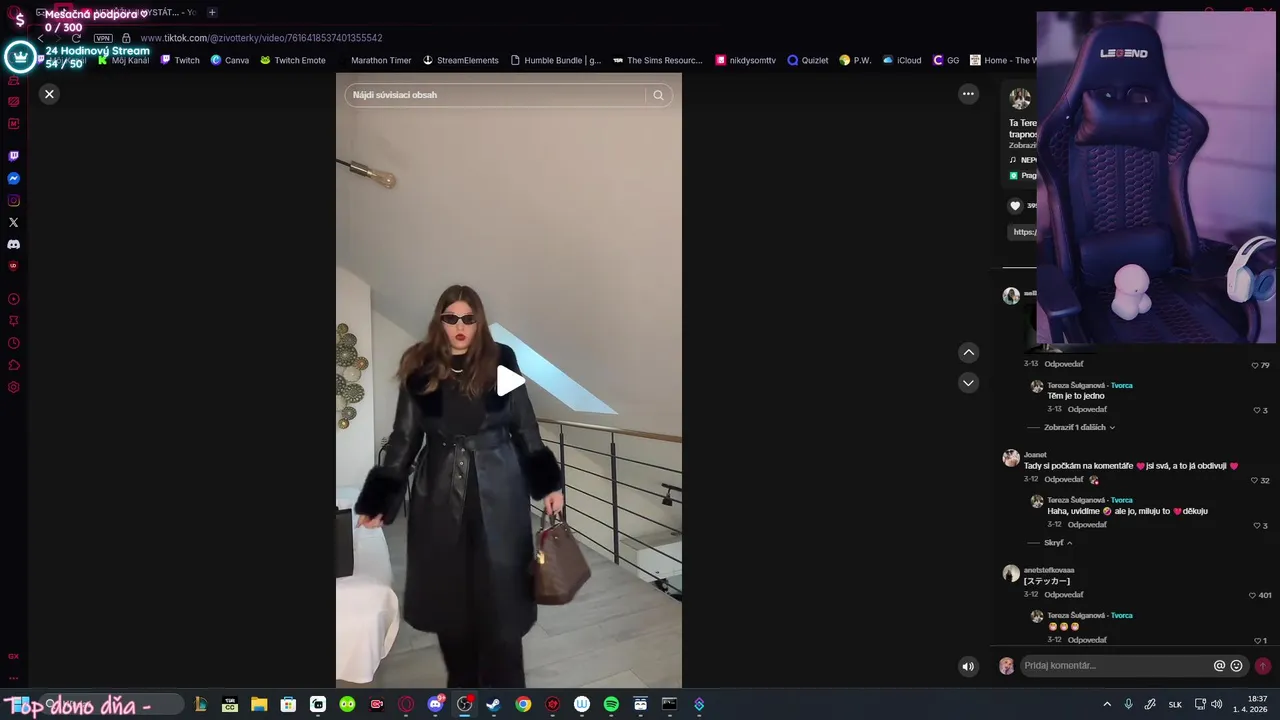Open anetstefkovaaa's profile avatar
The image size is (1280, 720).
coord(1011,573)
